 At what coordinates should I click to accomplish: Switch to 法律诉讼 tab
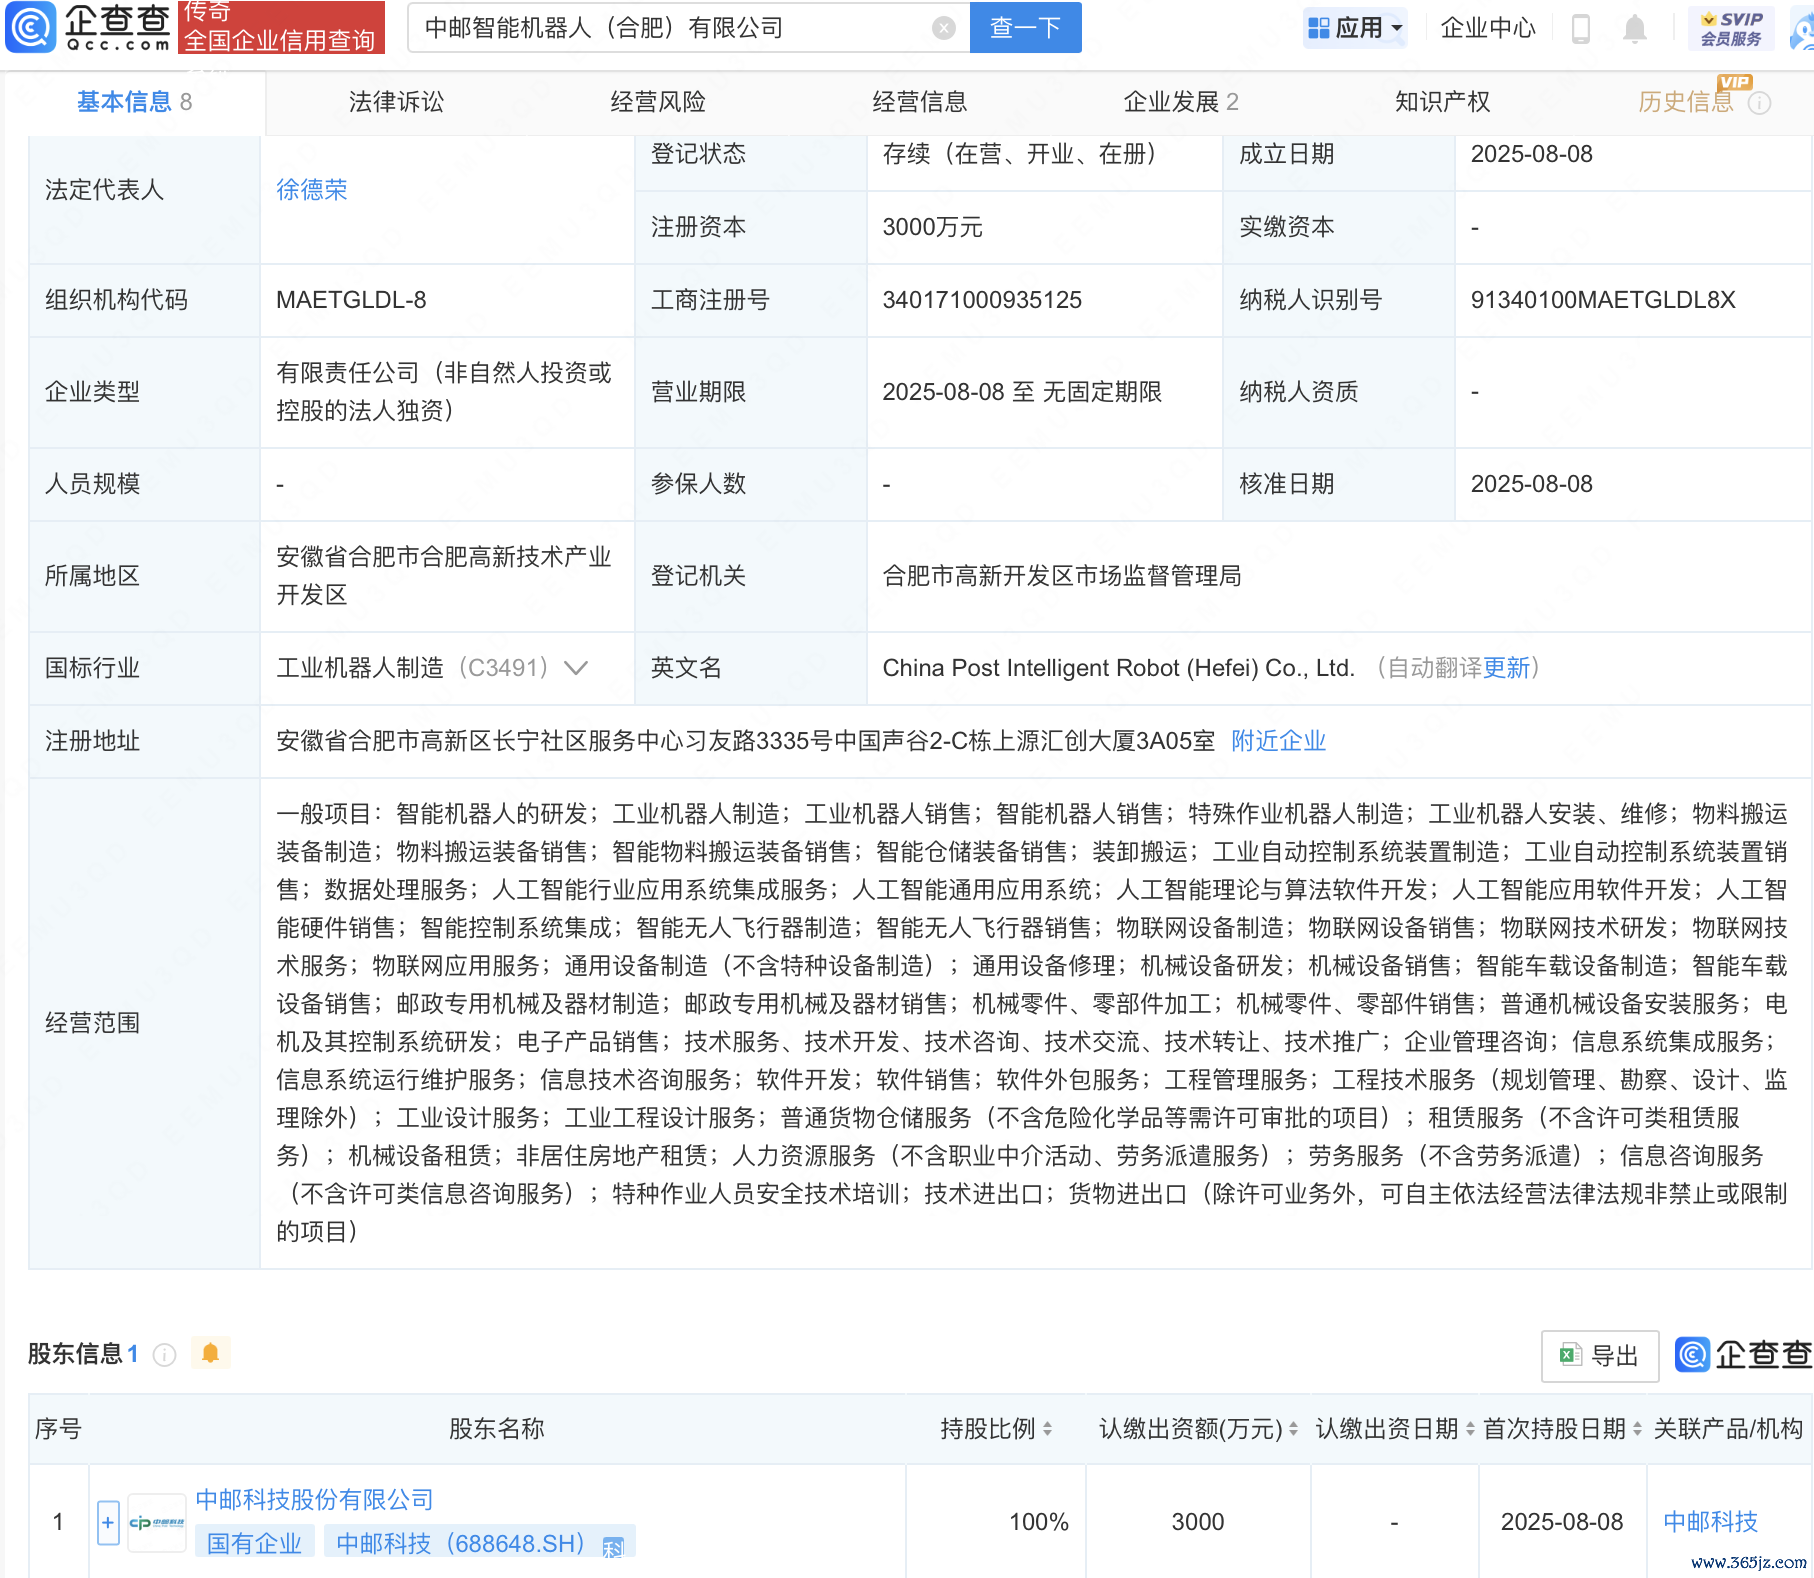(x=396, y=102)
